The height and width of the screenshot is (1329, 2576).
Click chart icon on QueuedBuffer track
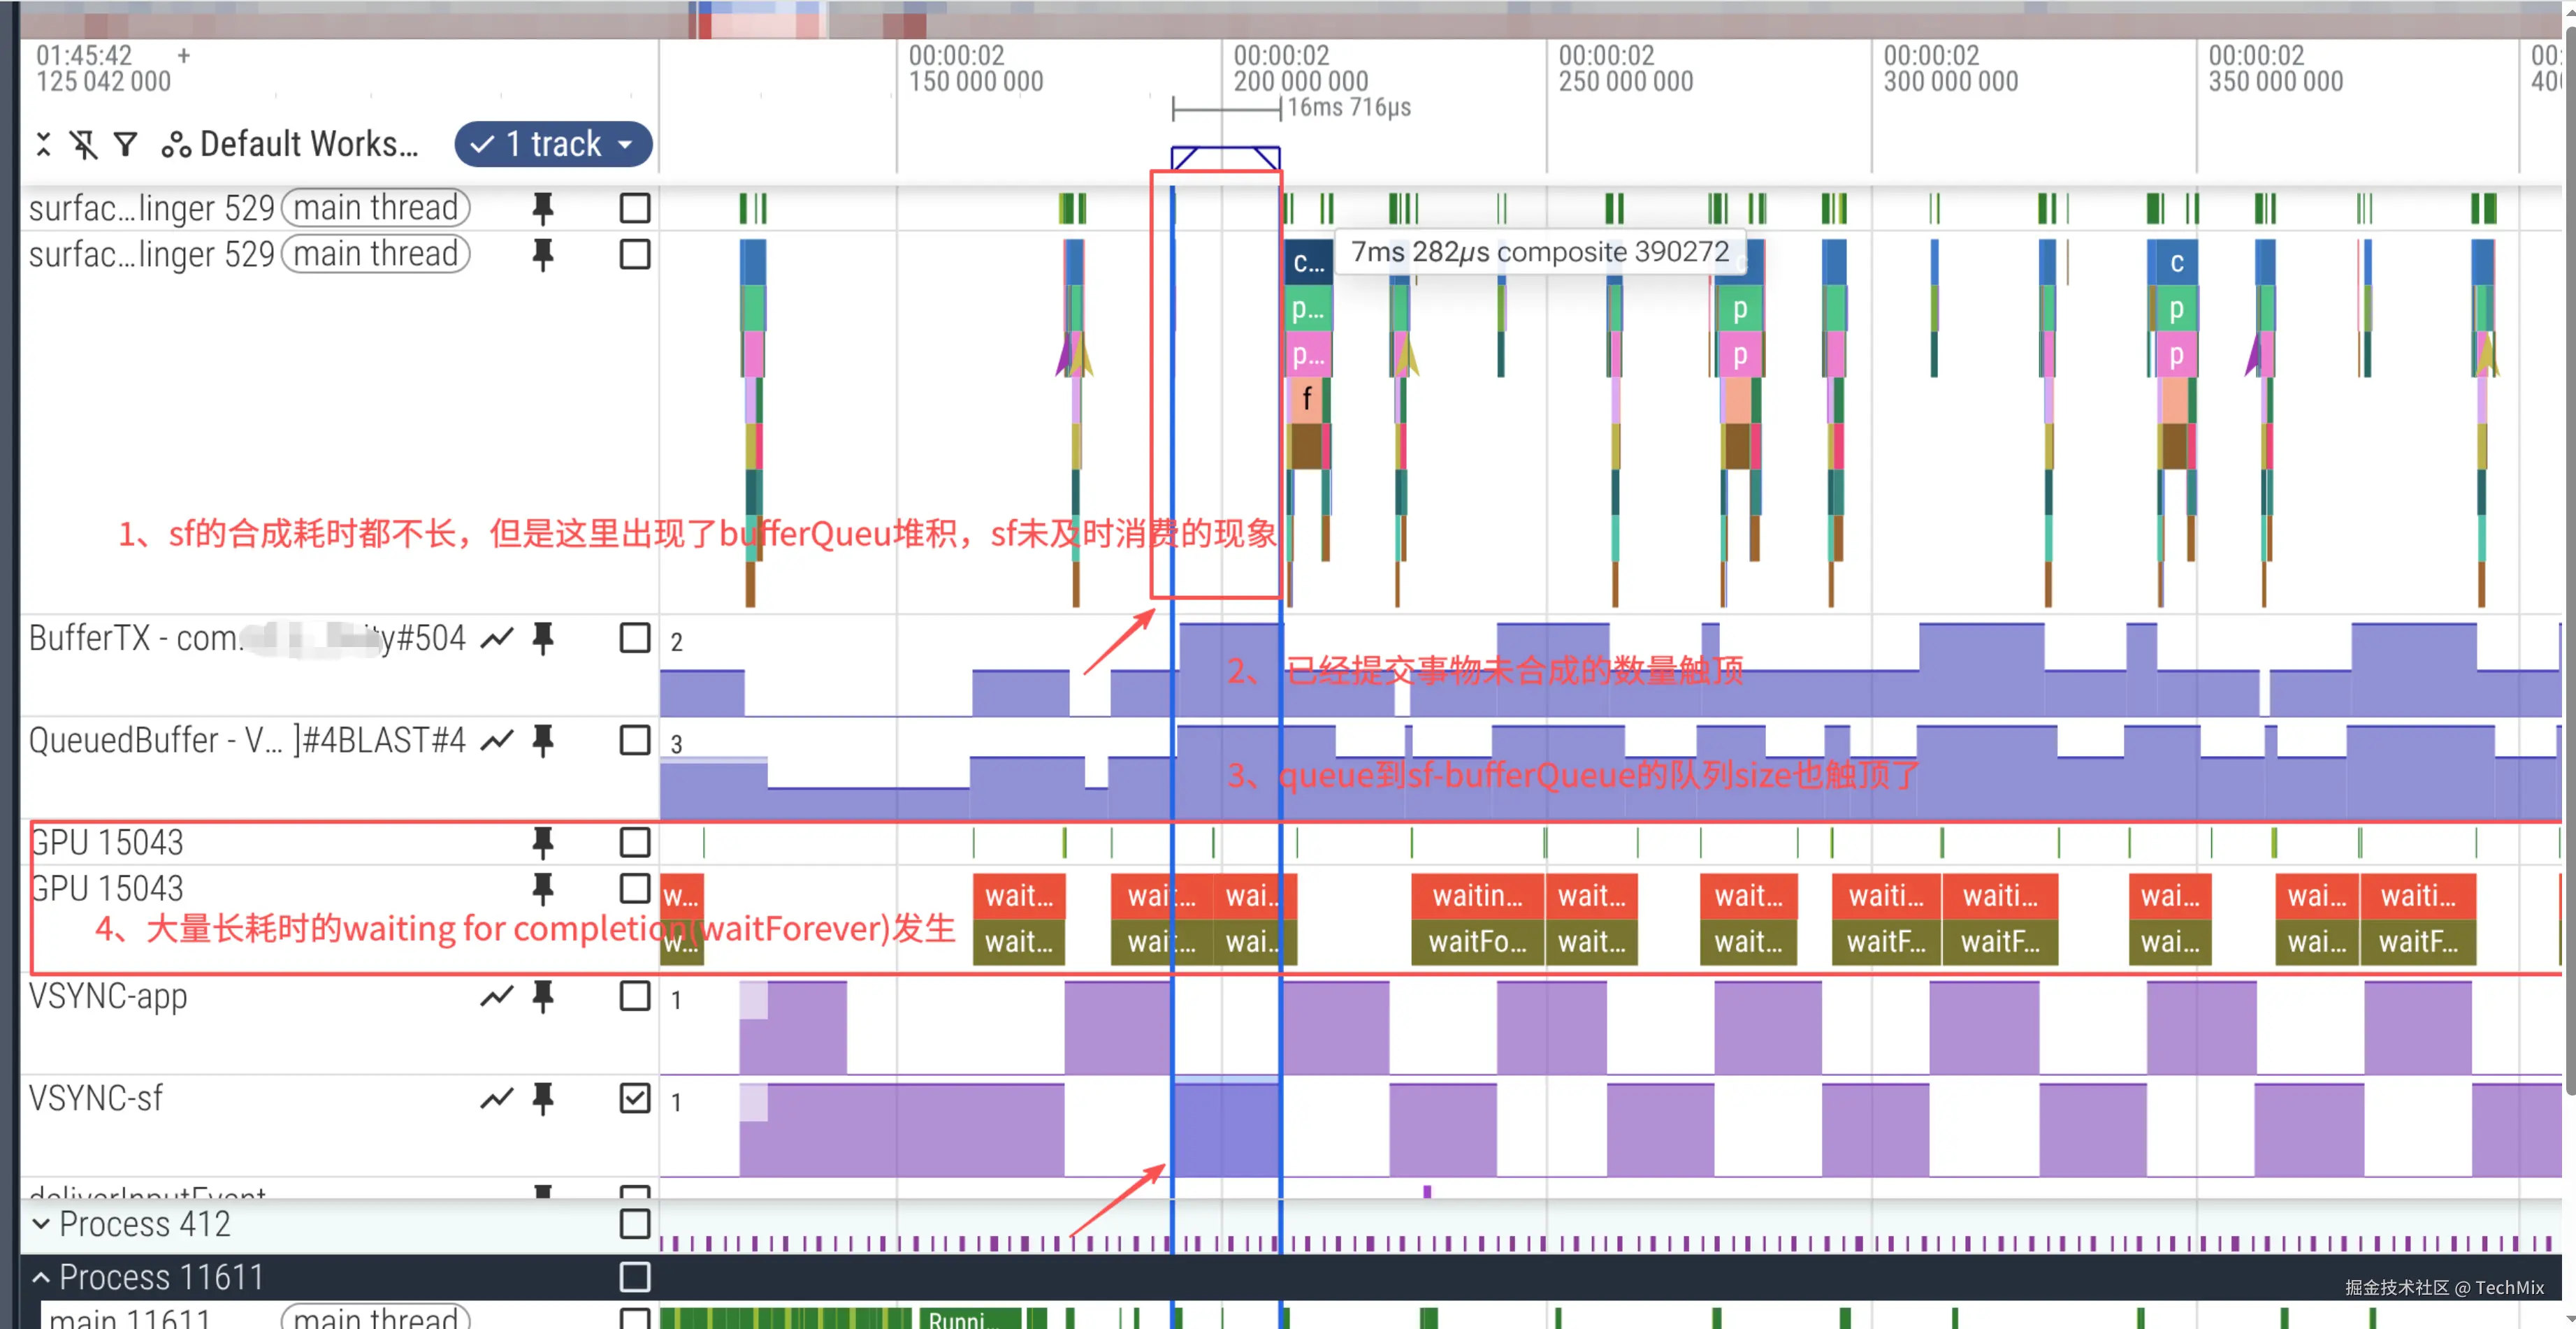coord(497,740)
